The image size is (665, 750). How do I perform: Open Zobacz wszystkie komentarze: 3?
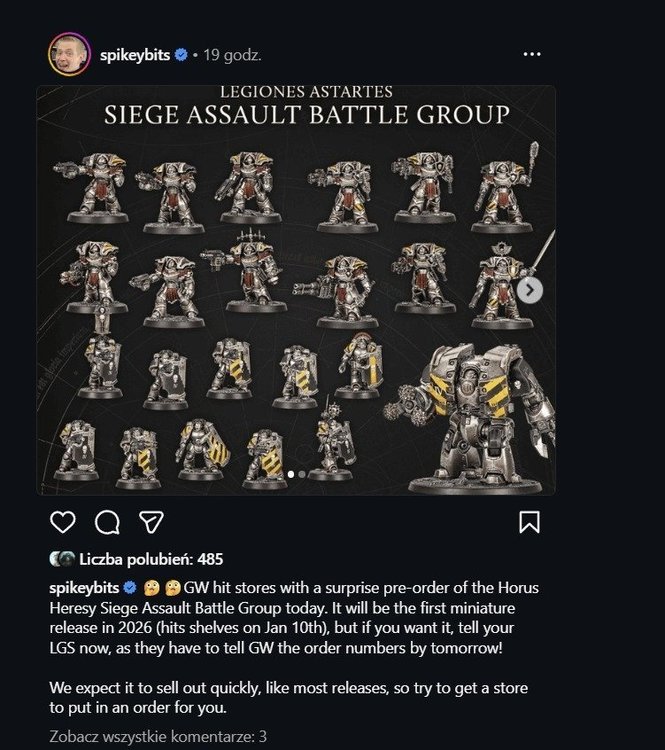click(158, 736)
